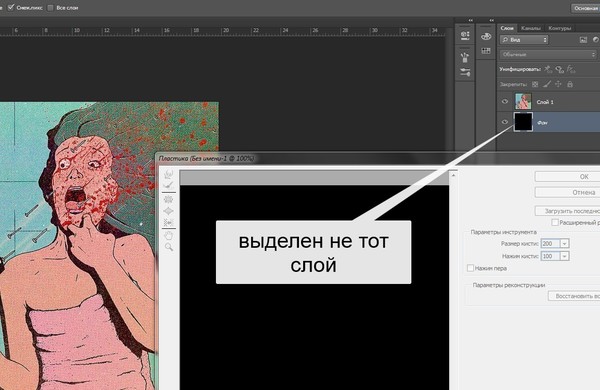Uncheck the Смеж.пикс checkbox
600x390 pixels.
coord(11,7)
